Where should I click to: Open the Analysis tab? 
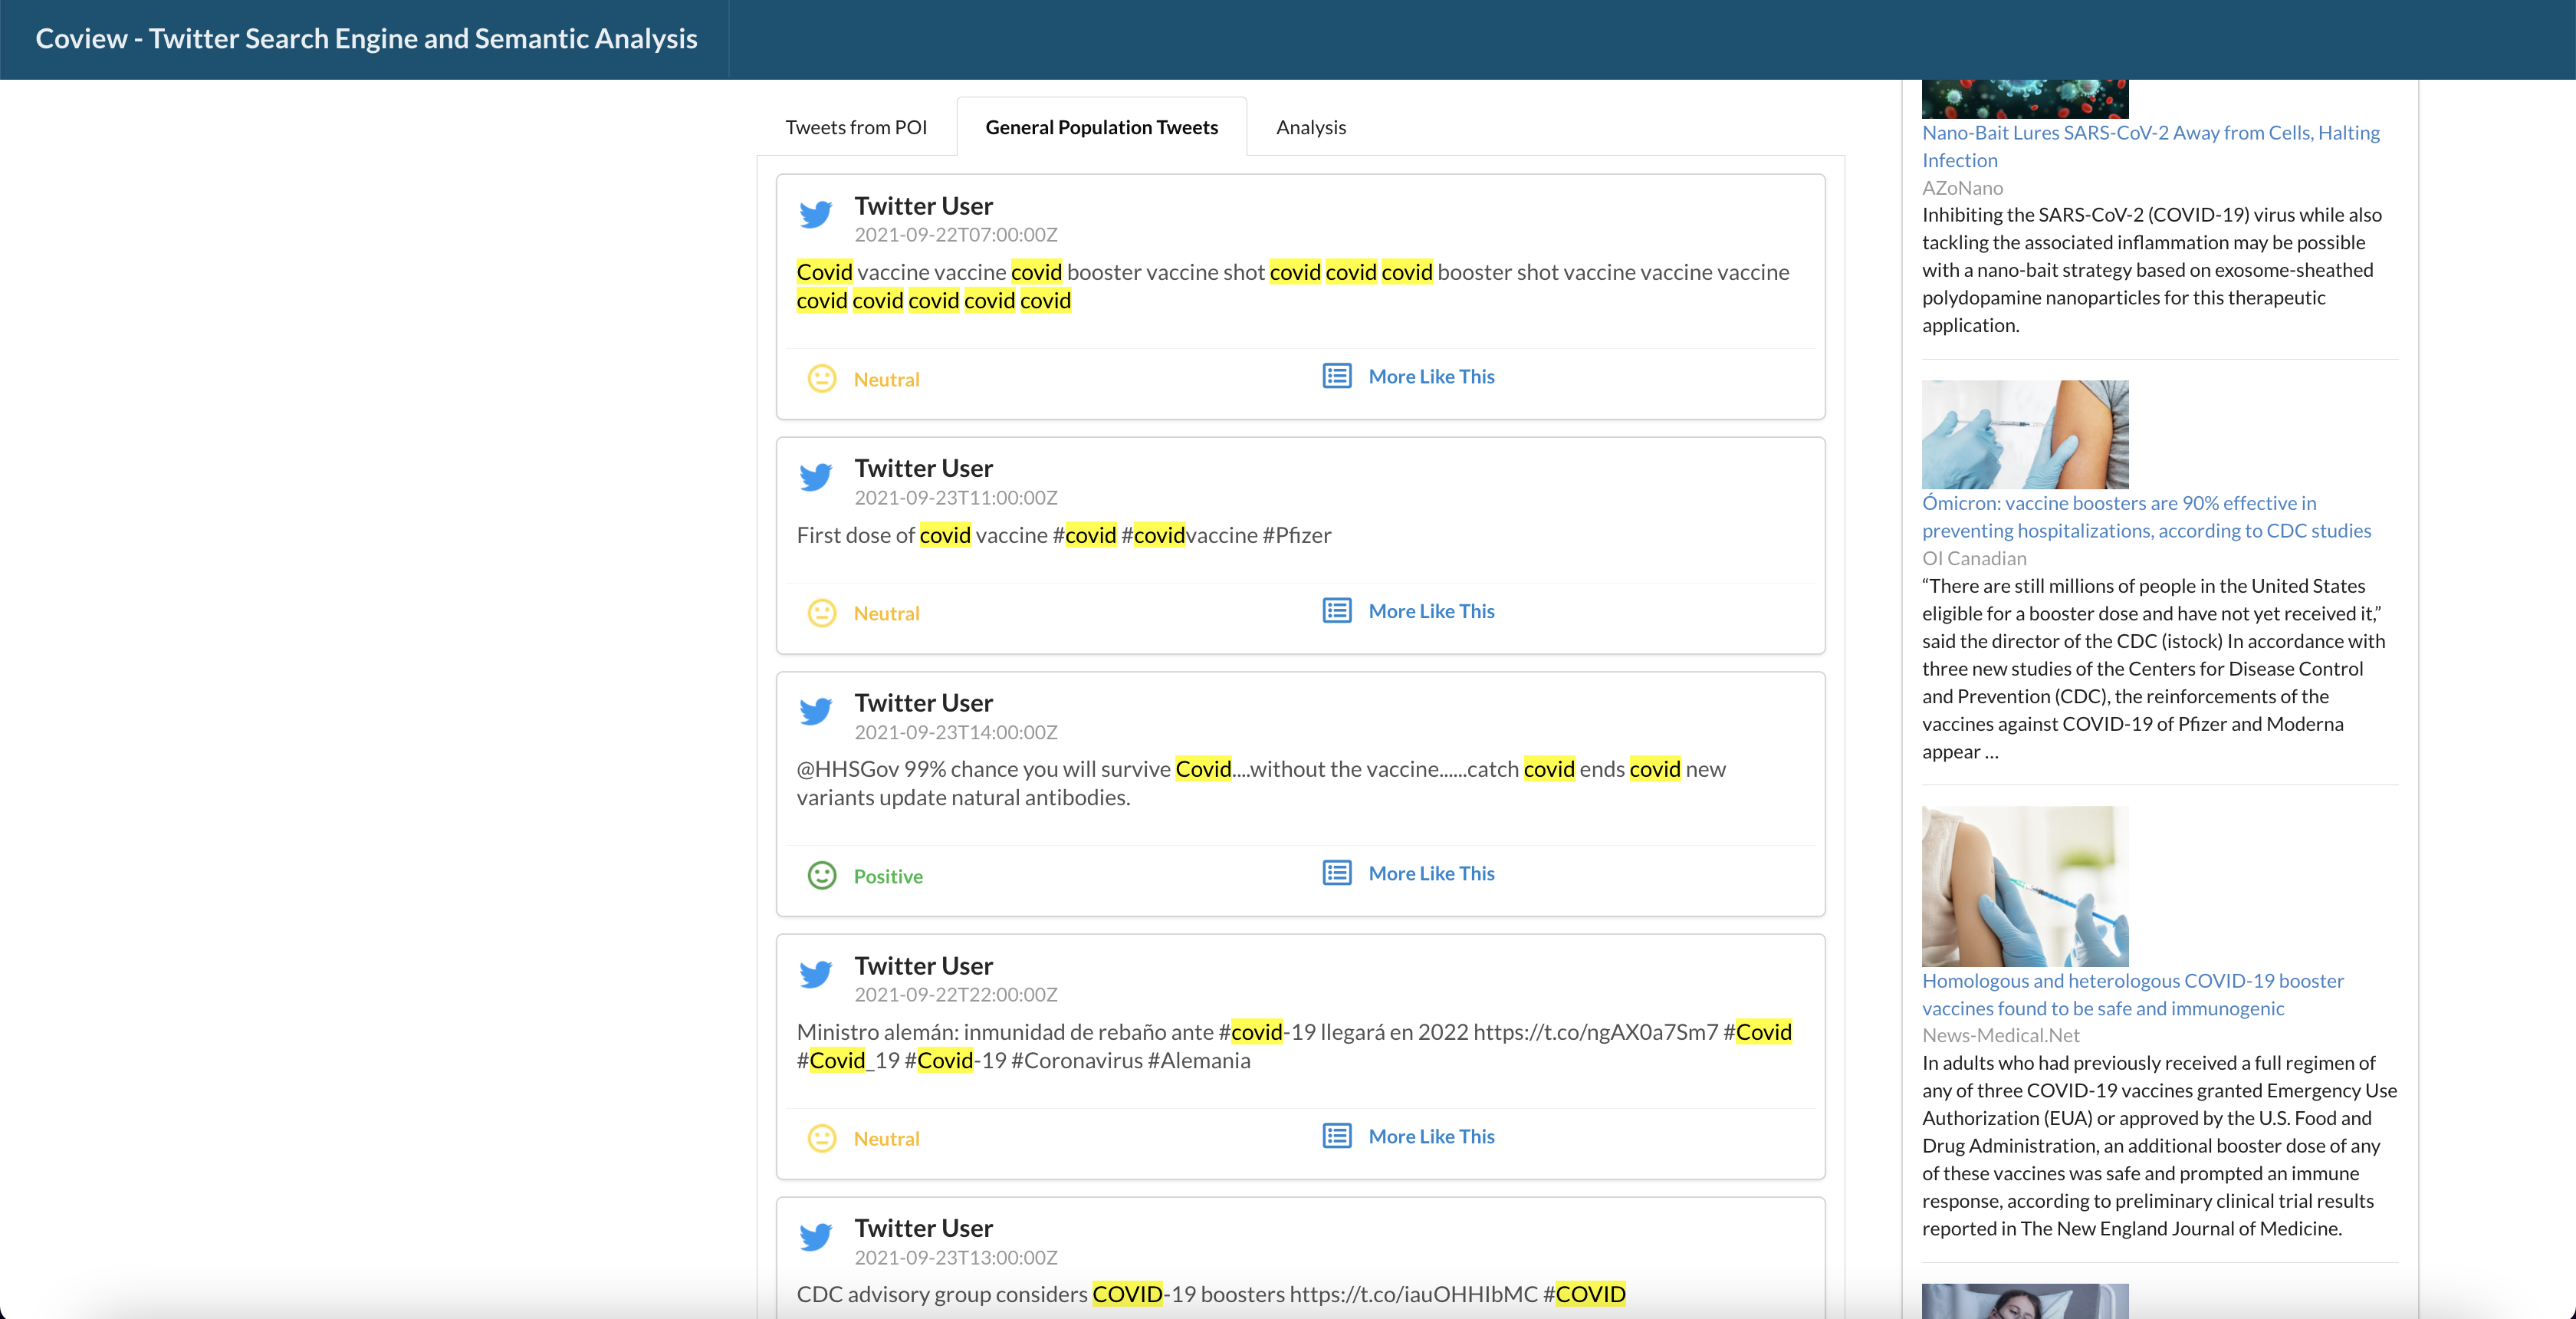1311,127
